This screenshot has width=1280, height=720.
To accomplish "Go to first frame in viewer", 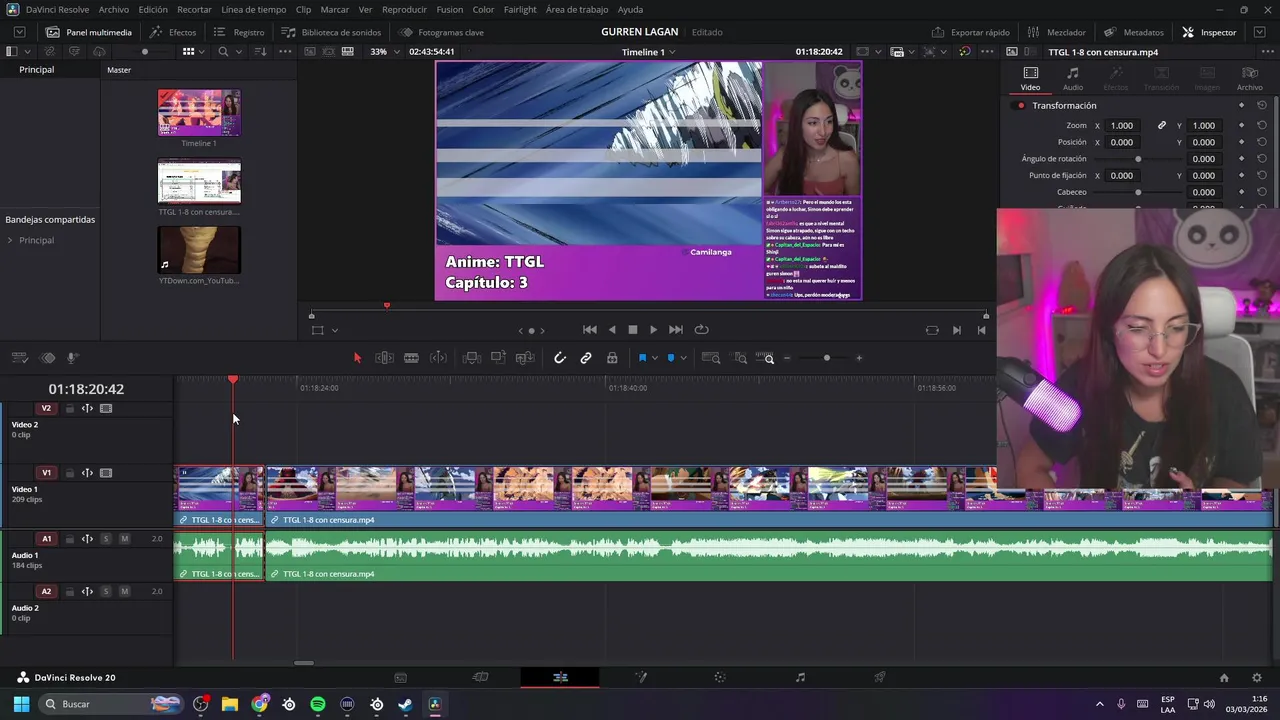I will pyautogui.click(x=590, y=330).
